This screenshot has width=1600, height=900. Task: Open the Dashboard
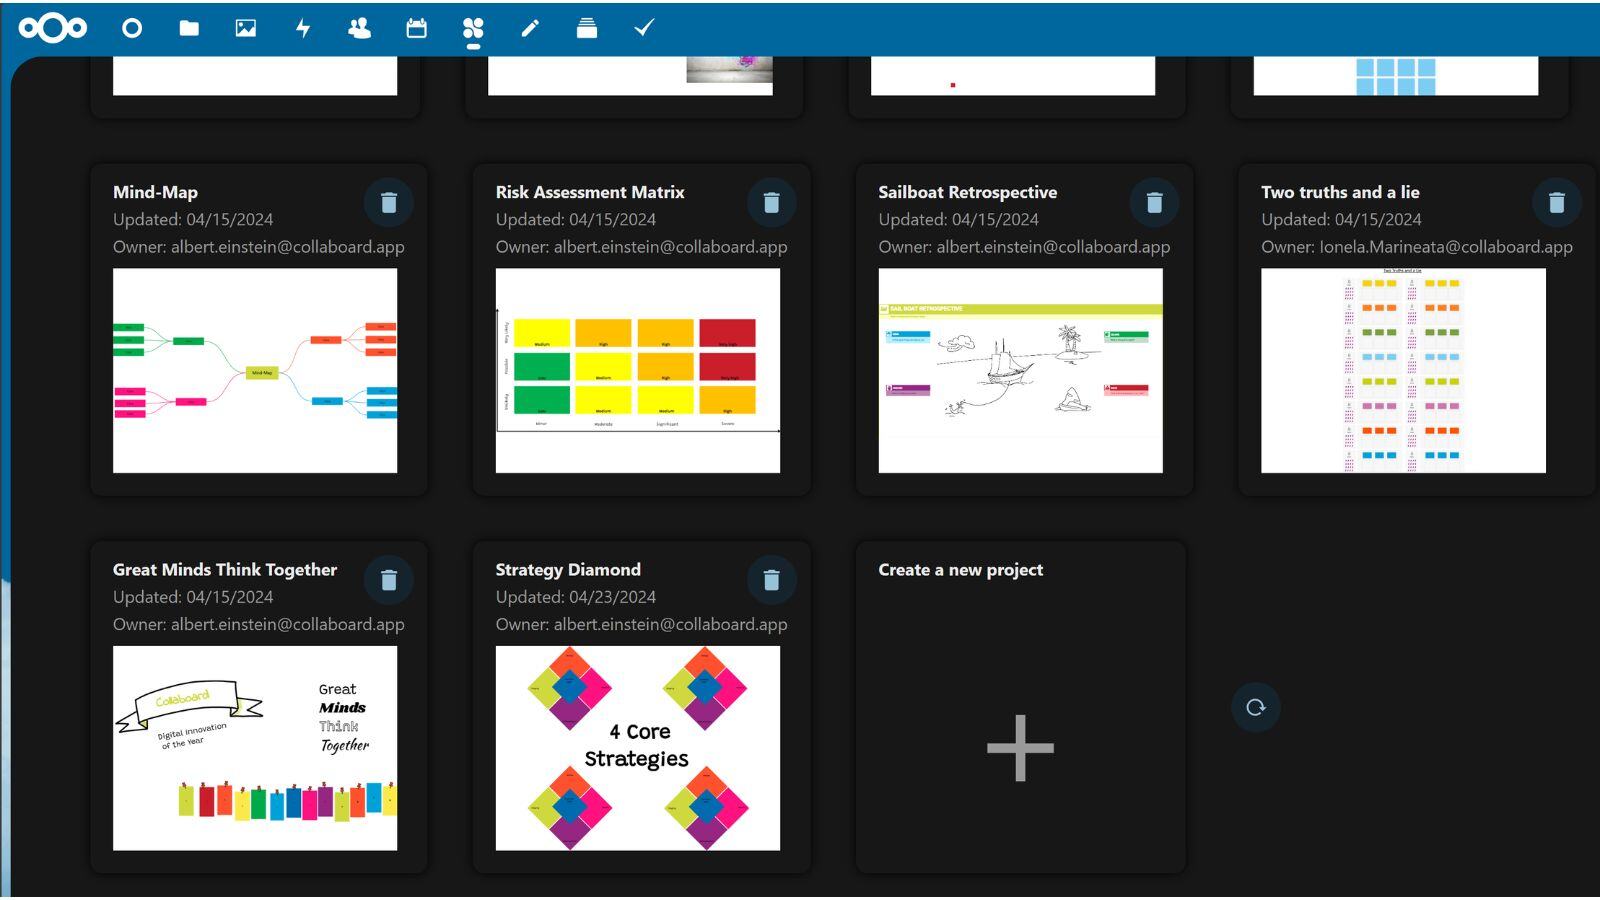131,29
